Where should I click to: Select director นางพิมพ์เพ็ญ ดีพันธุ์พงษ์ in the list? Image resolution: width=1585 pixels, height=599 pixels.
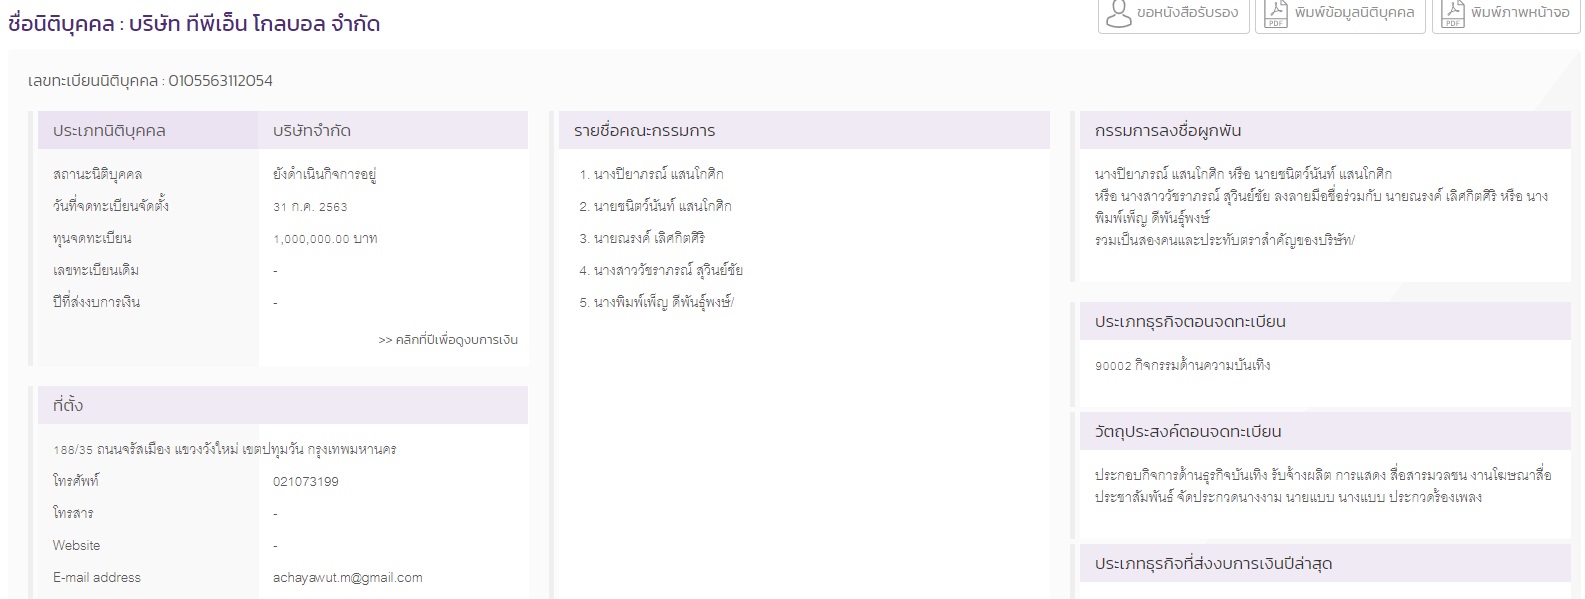coord(663,302)
